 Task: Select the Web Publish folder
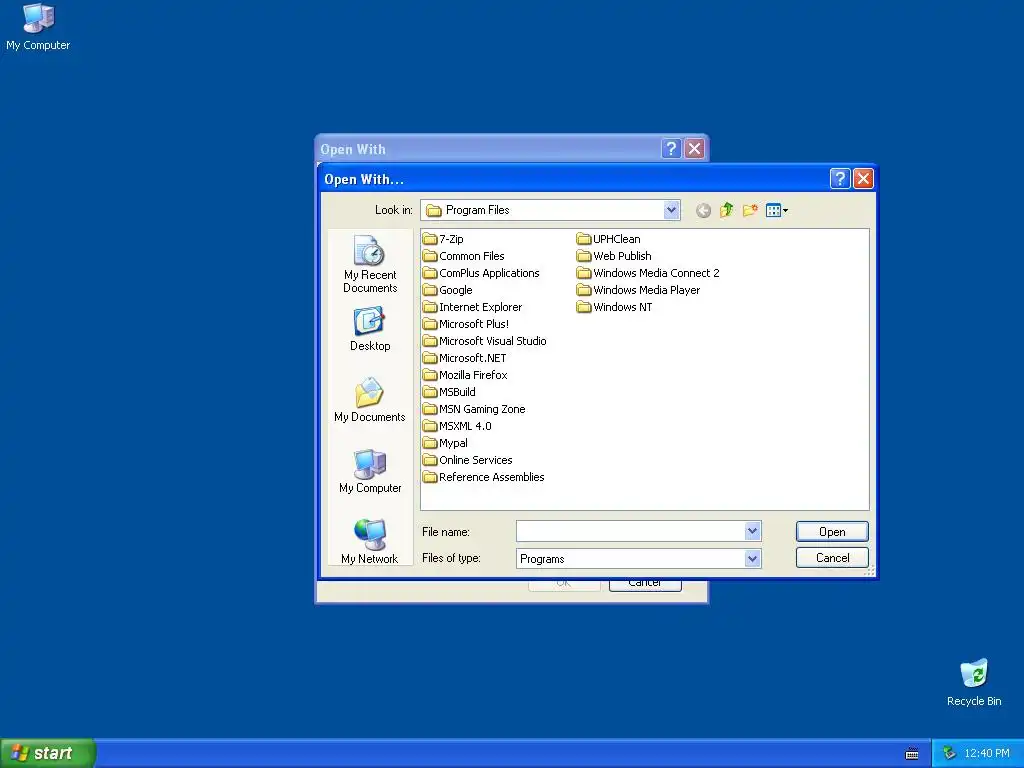[x=615, y=256]
